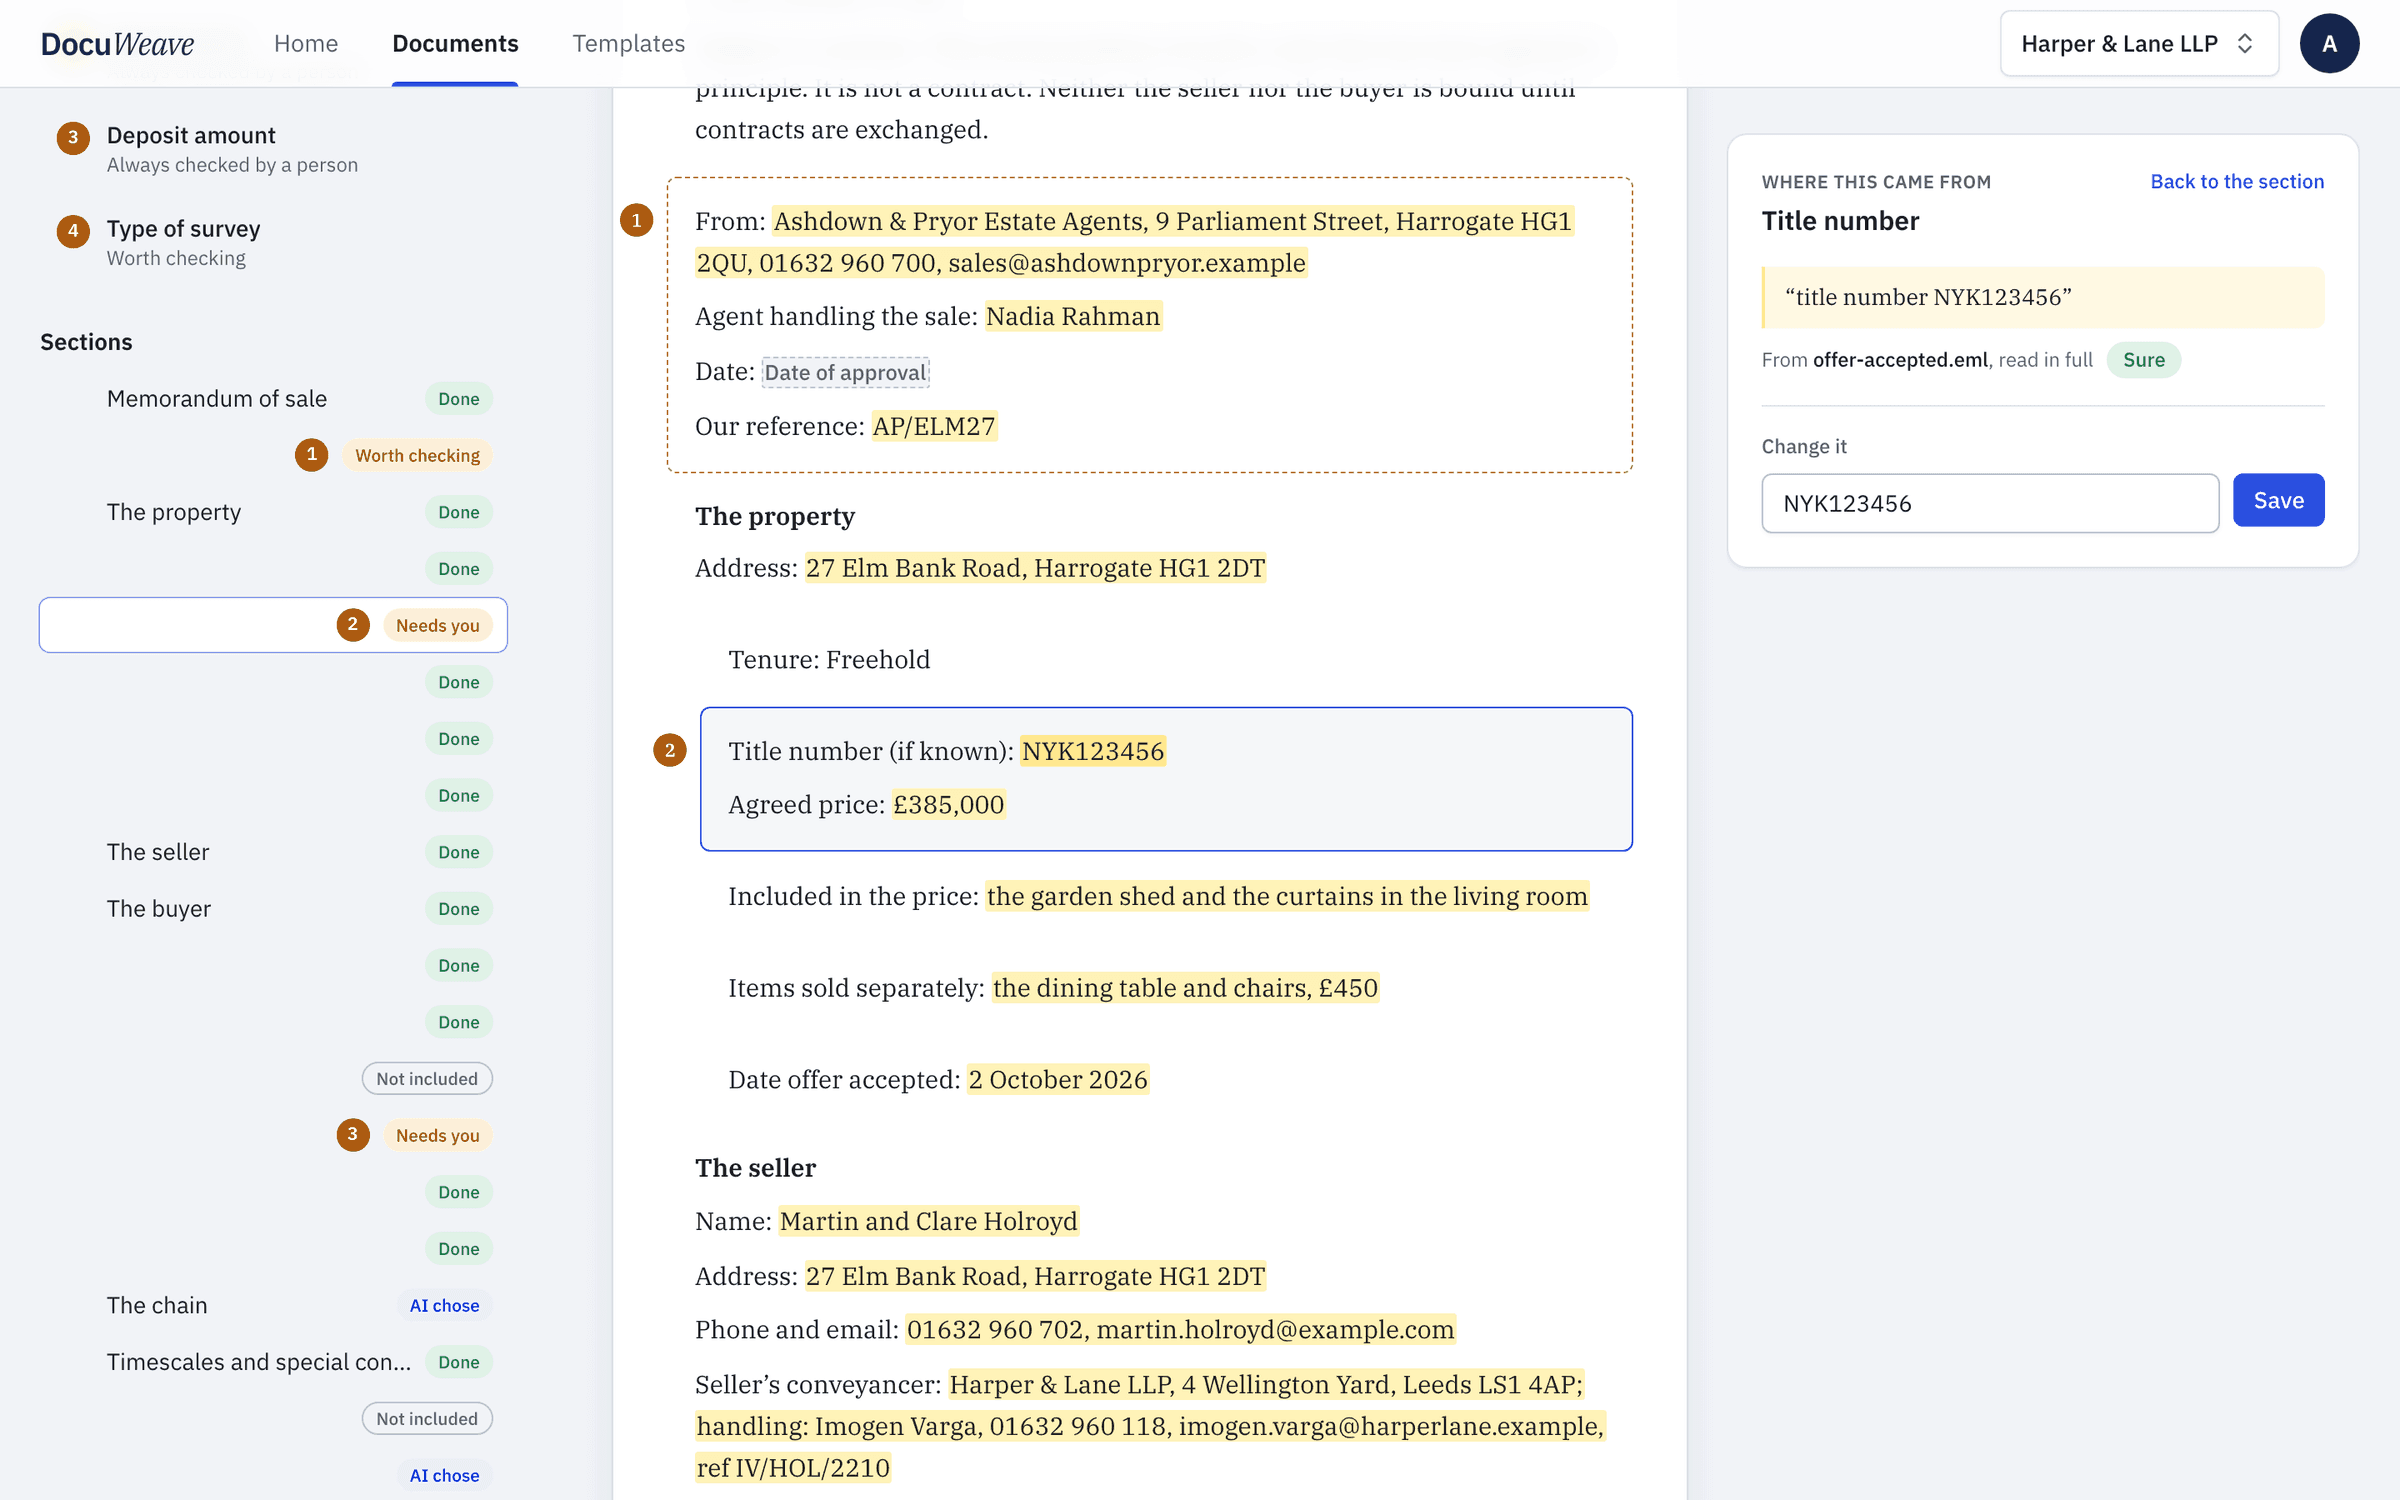This screenshot has height=1500, width=2400.
Task: Click marker 2 beside Title number block
Action: (x=670, y=750)
